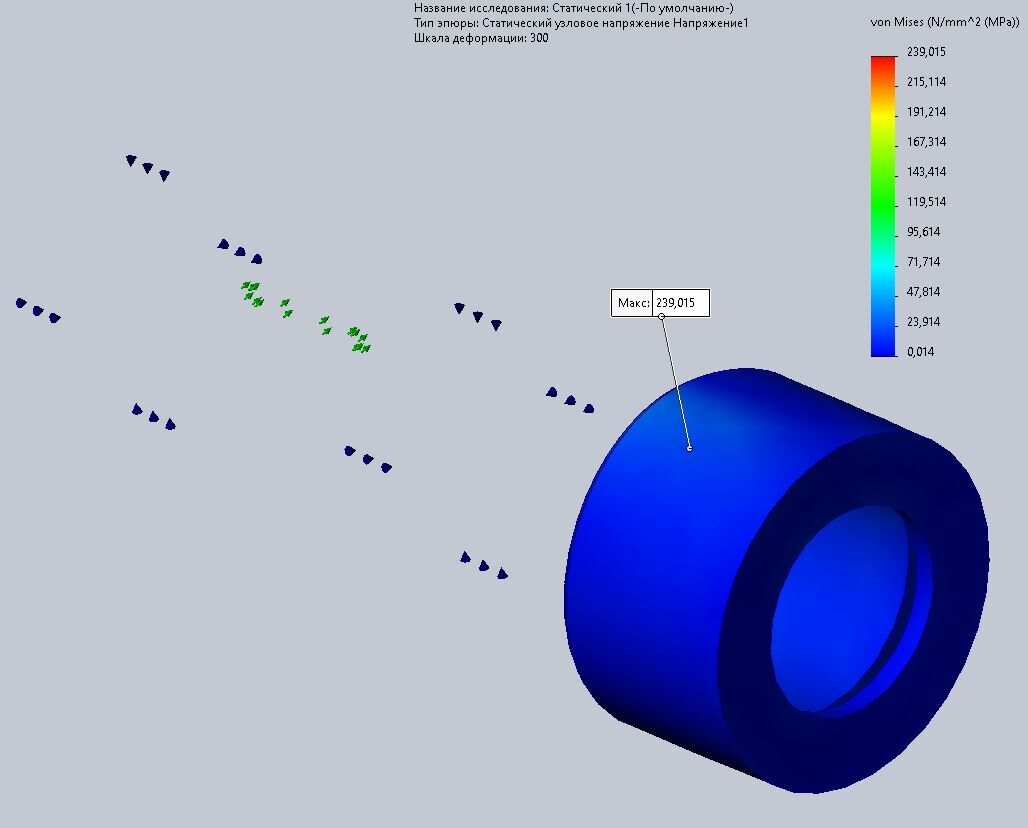Screen dimensions: 1028x828
Task: Click the Шкала деформации: 300 text
Action: tap(480, 38)
